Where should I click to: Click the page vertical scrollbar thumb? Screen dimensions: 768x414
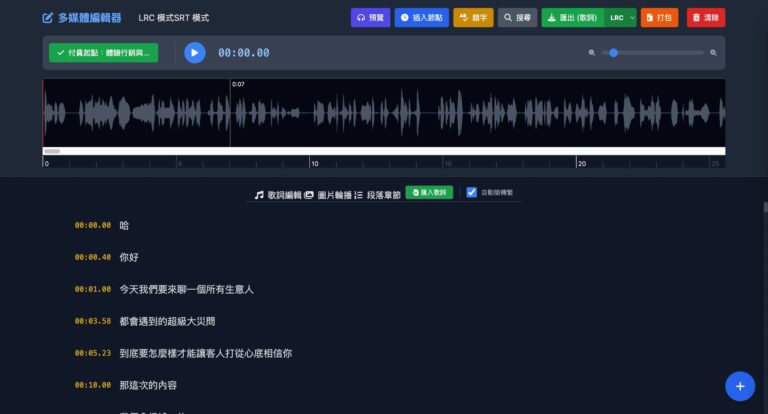(x=766, y=207)
